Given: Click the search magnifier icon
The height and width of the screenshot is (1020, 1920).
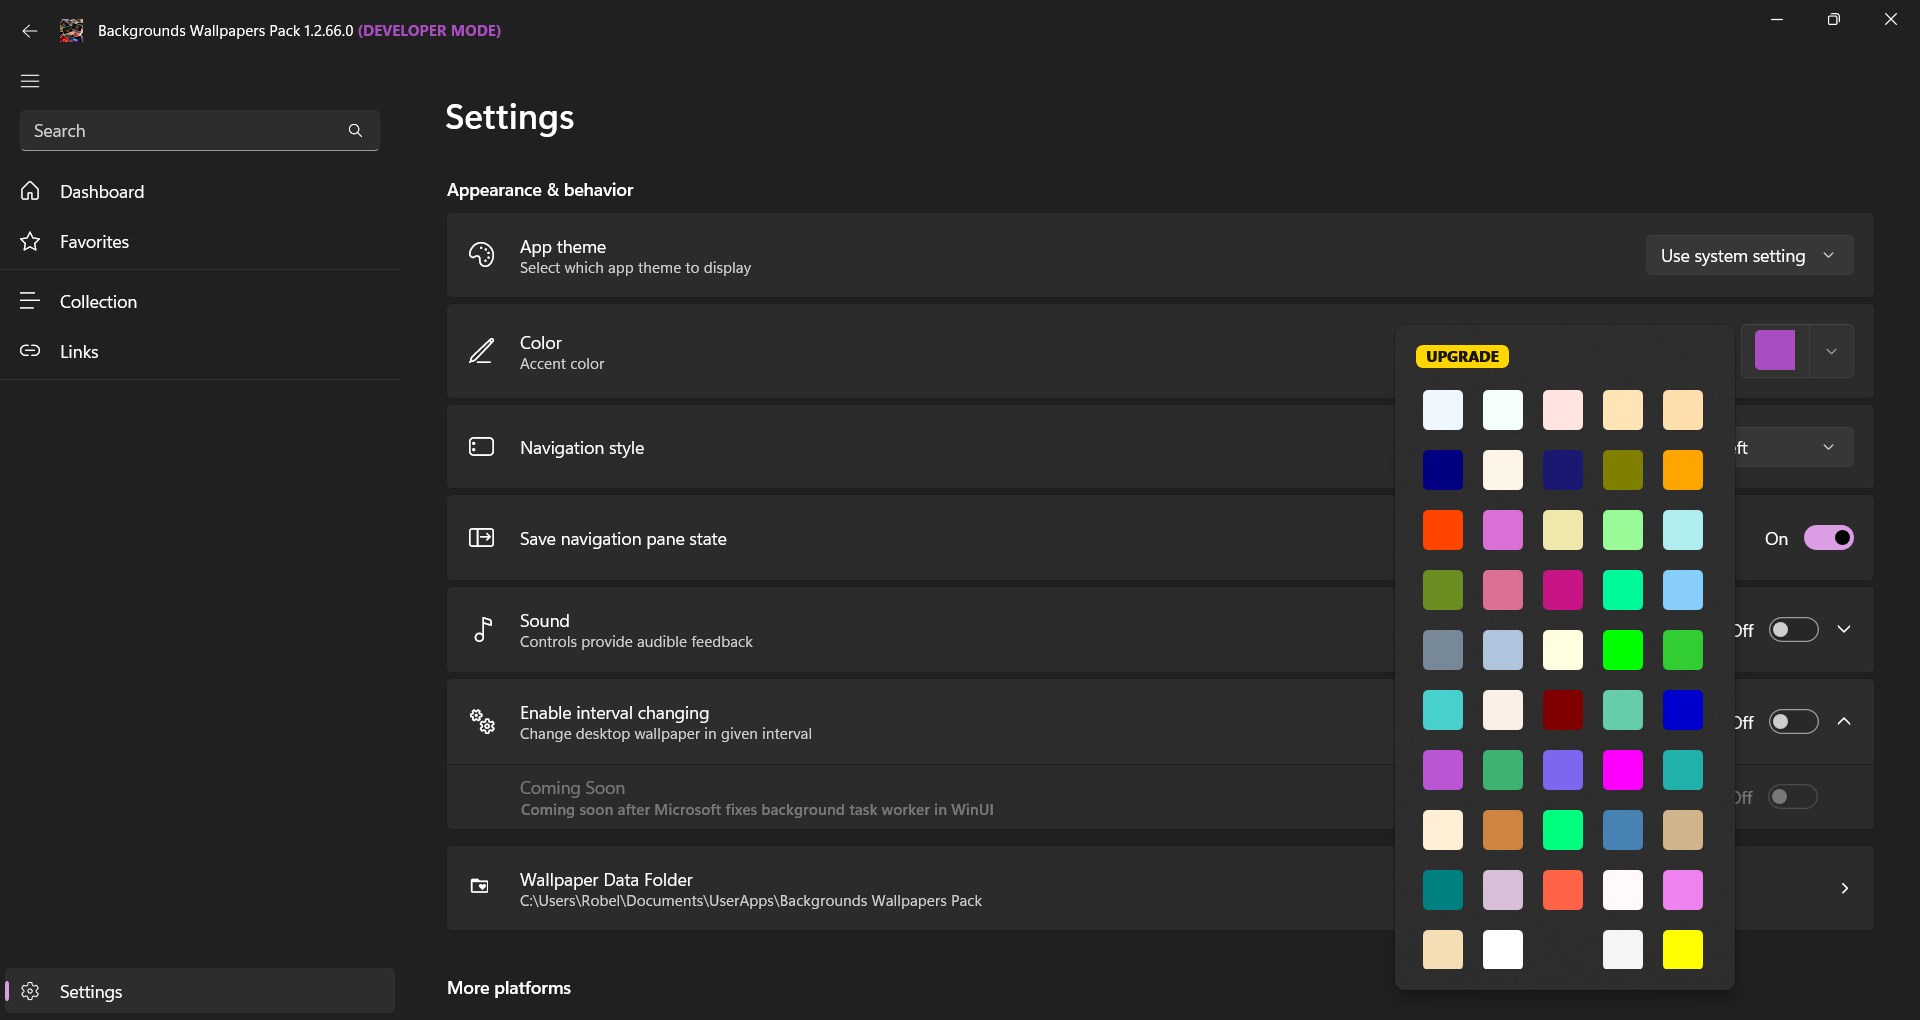Looking at the screenshot, I should pyautogui.click(x=355, y=131).
